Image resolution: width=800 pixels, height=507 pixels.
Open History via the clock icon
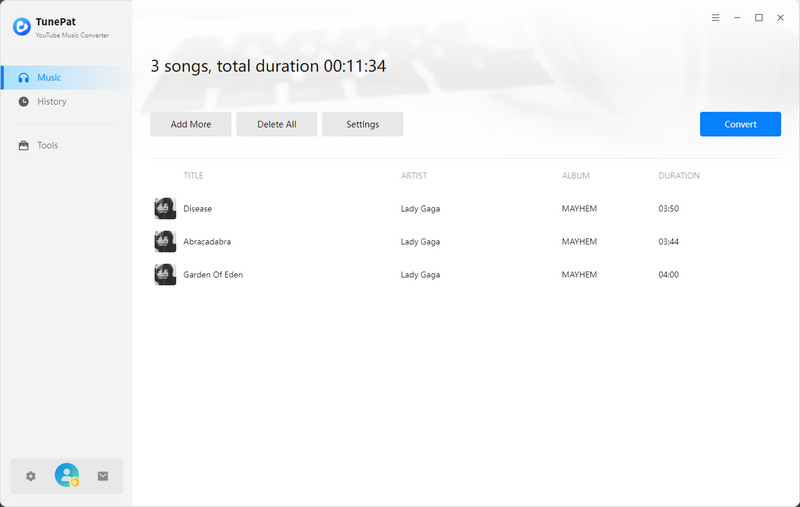click(23, 102)
